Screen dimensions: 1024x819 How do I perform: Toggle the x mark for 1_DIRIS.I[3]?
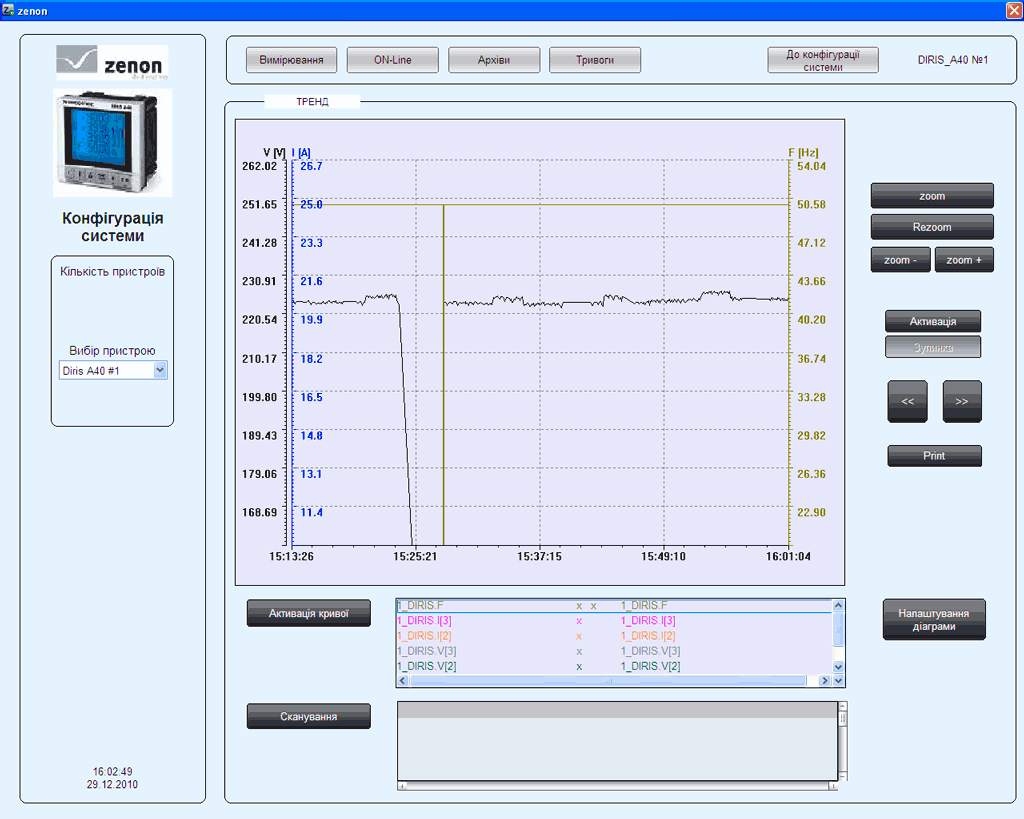coord(579,621)
